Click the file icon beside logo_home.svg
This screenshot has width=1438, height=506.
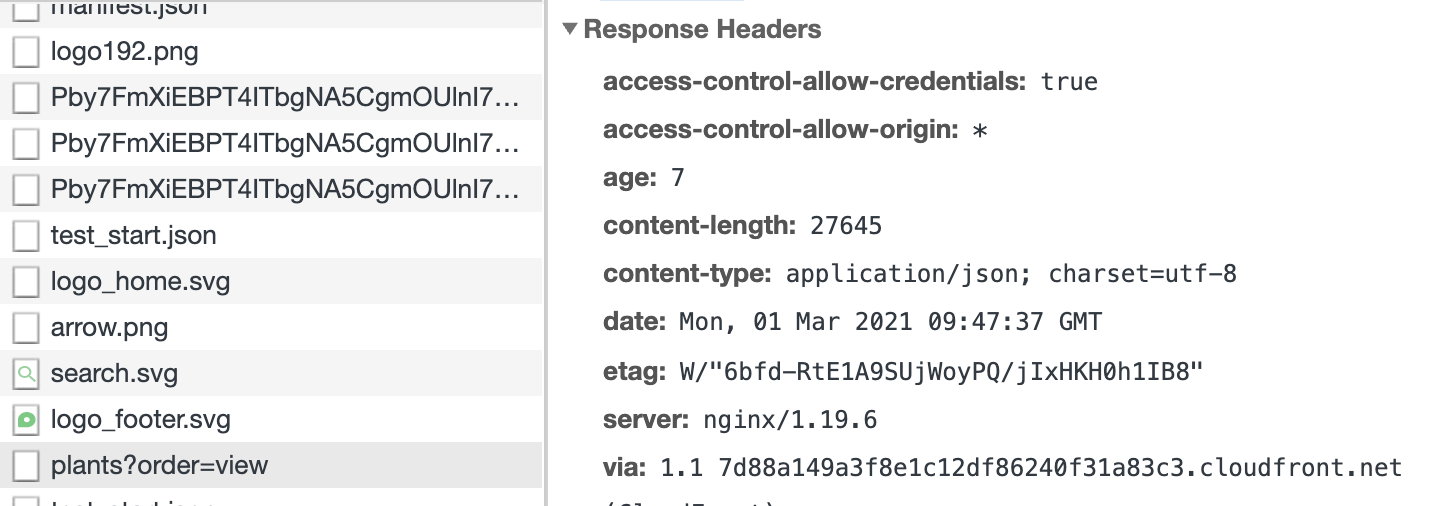(25, 283)
